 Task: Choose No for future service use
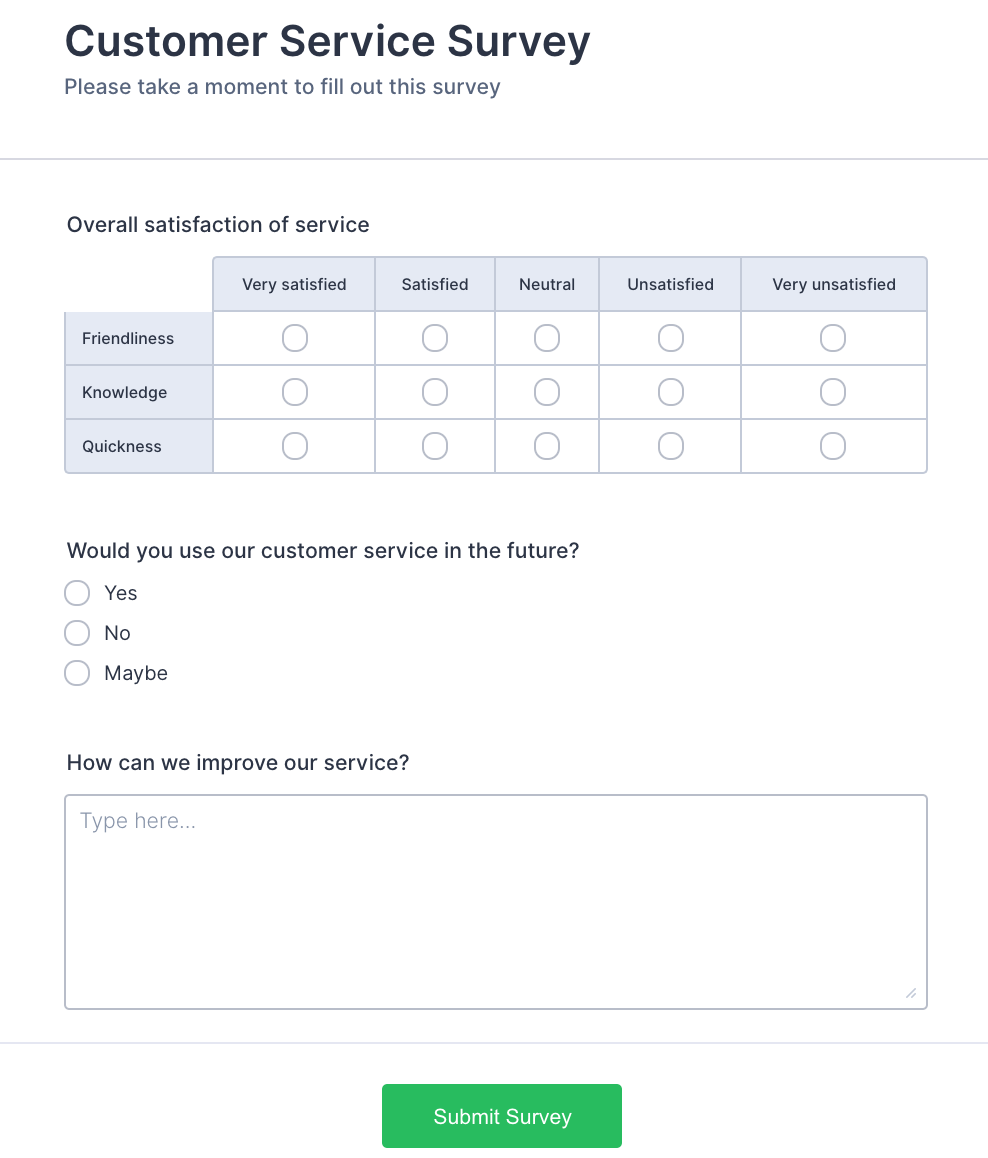click(x=77, y=633)
